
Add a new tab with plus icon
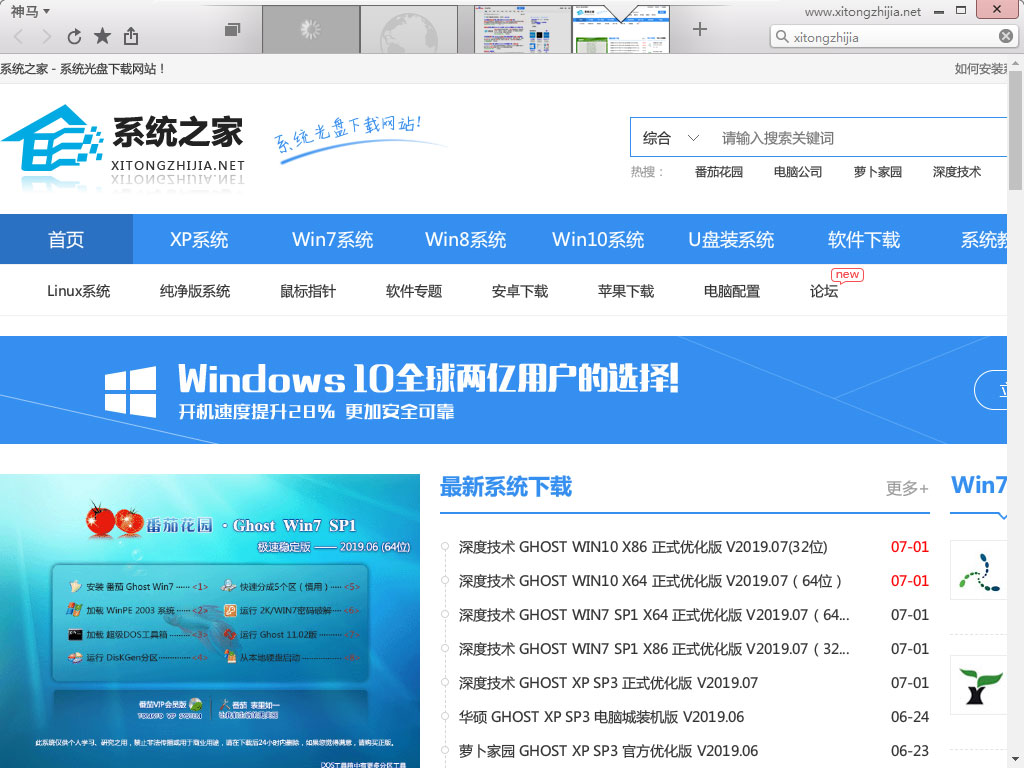[700, 29]
